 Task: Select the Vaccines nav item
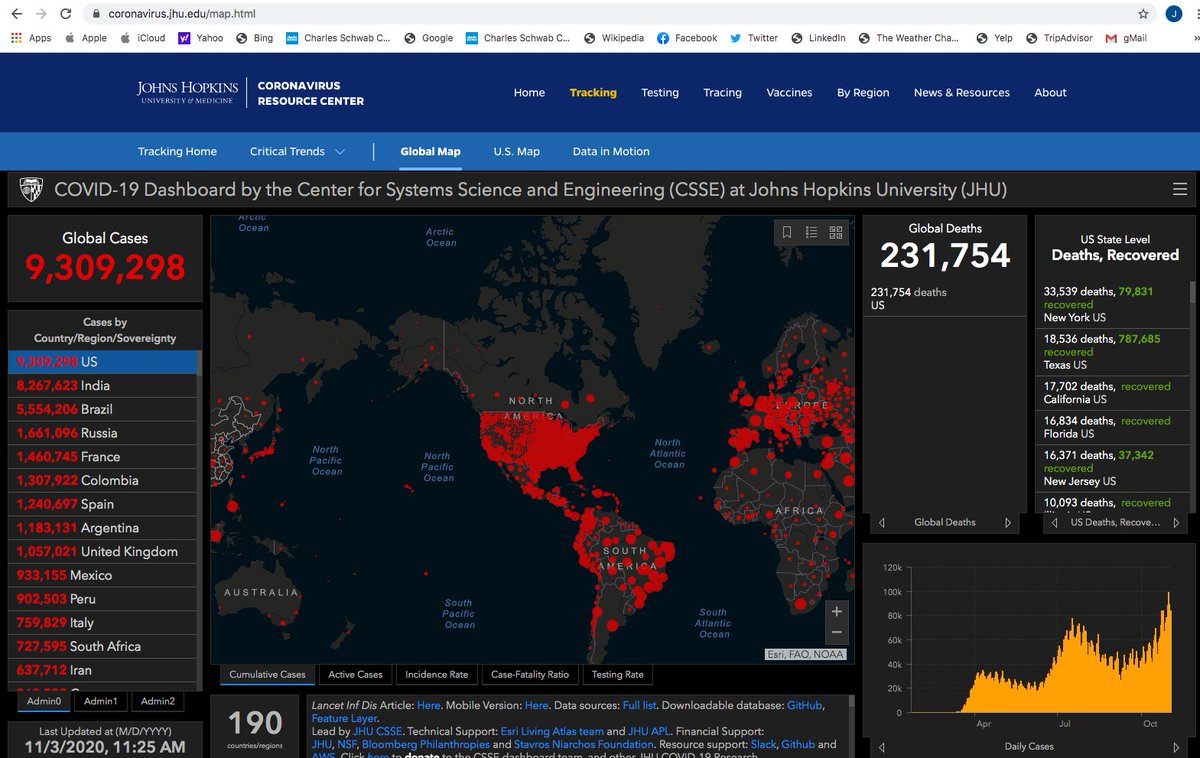click(789, 92)
